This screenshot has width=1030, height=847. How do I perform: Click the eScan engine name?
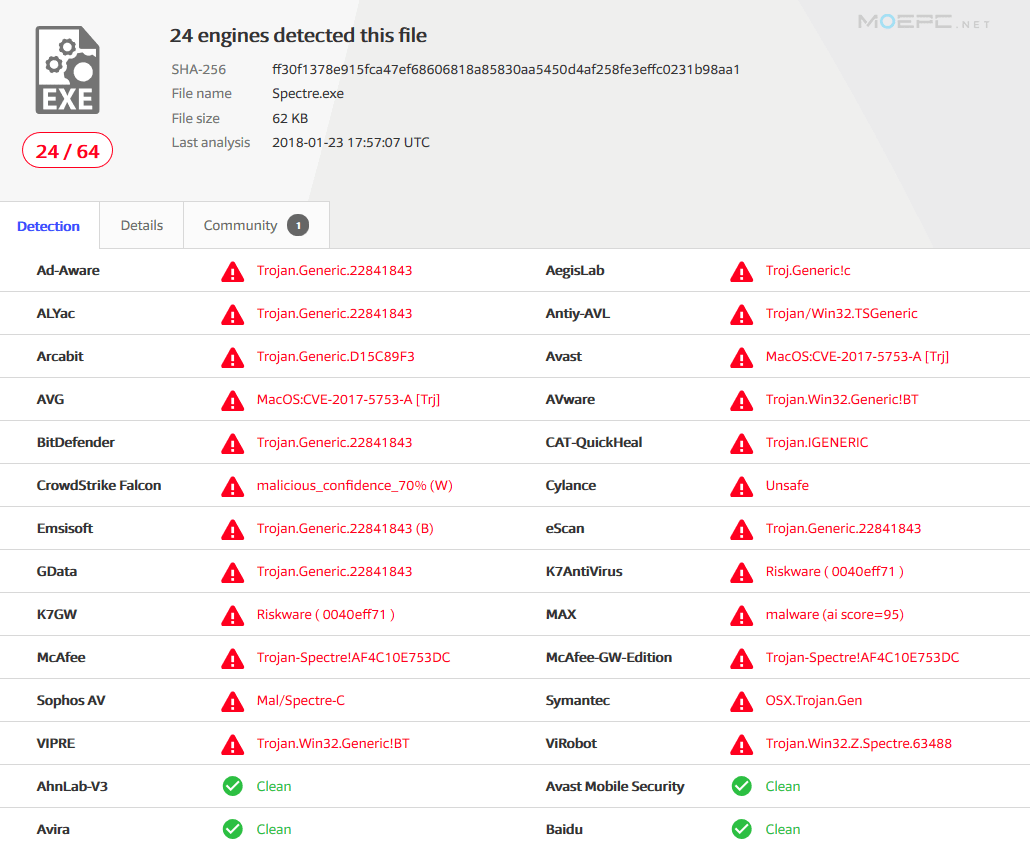(565, 528)
